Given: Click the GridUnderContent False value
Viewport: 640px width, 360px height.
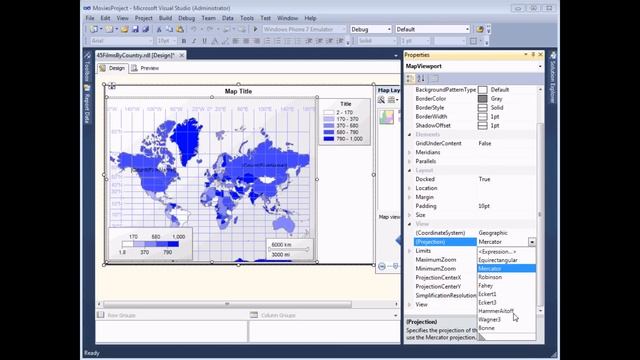Looking at the screenshot, I should coord(485,144).
